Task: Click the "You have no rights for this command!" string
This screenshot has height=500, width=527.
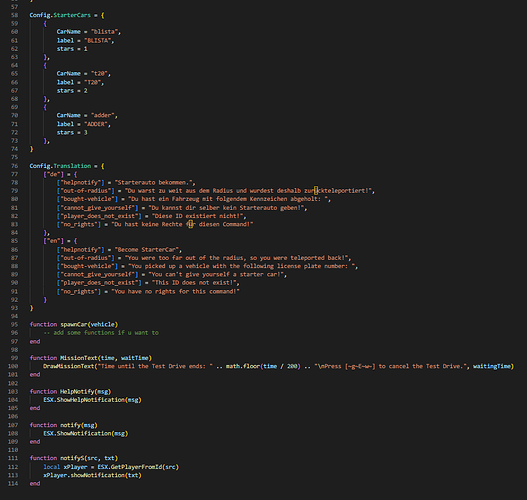Action: (175, 291)
